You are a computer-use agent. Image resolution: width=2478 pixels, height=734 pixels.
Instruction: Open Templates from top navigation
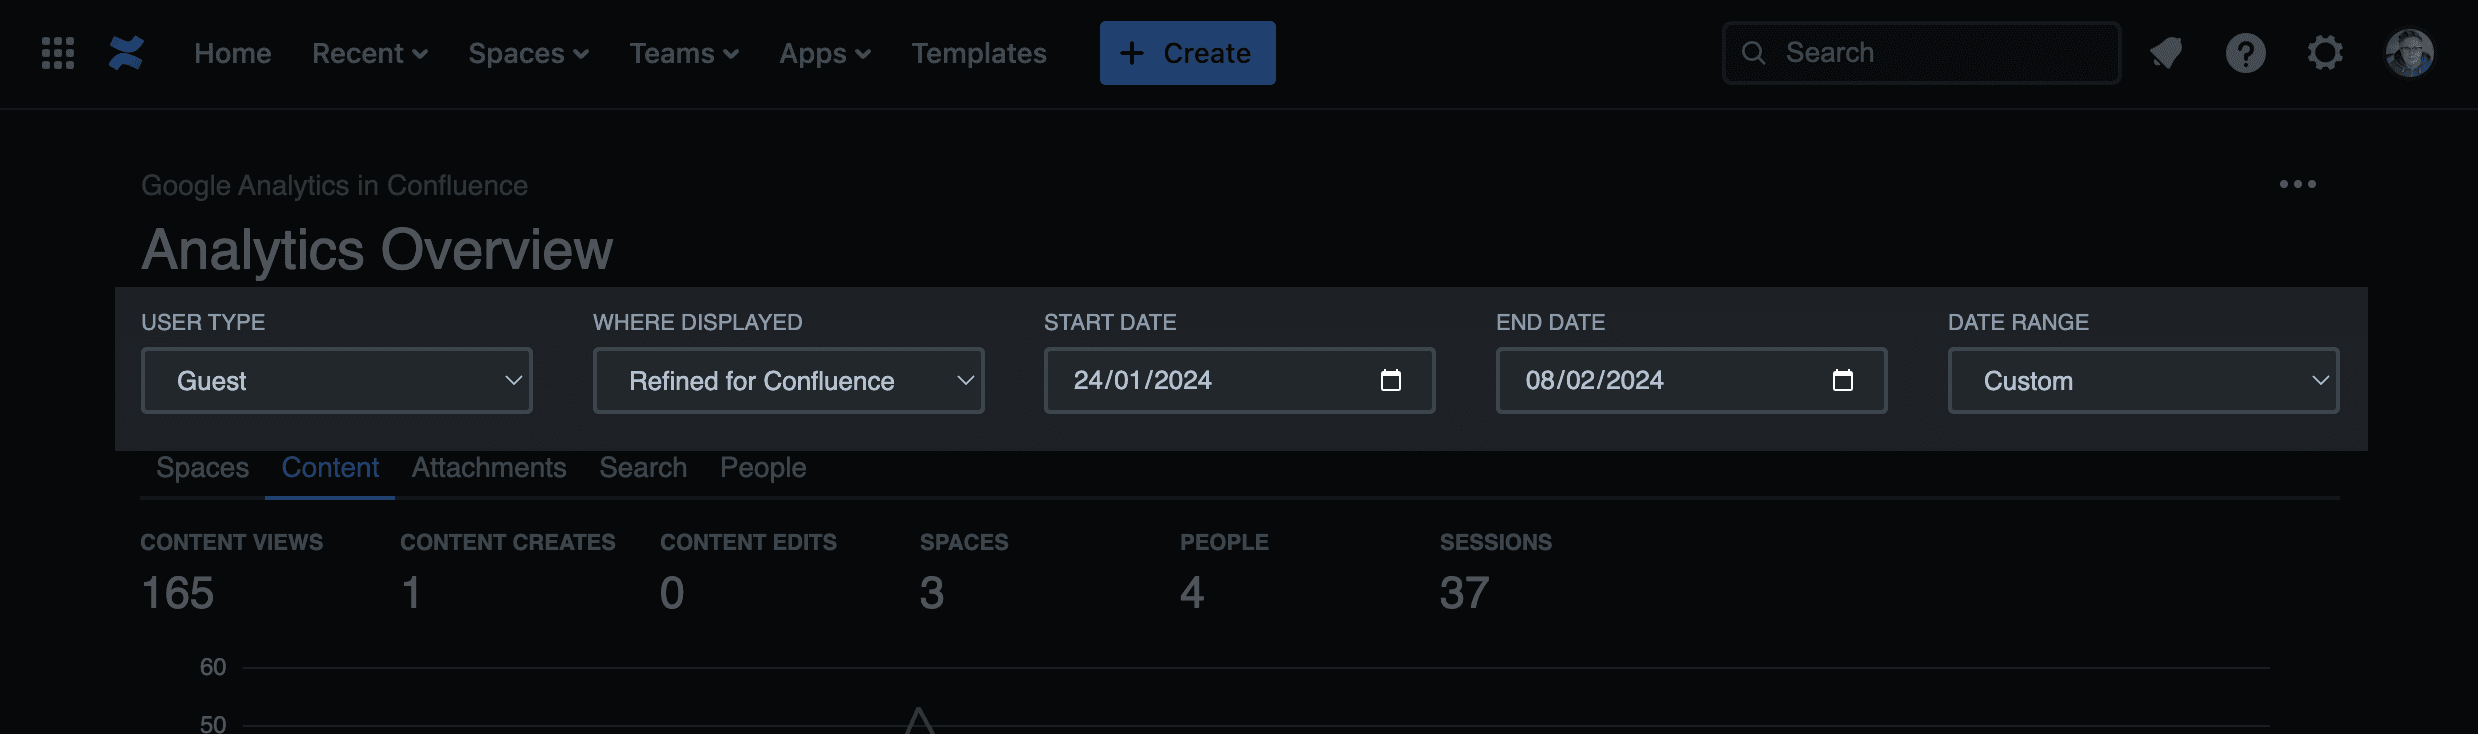click(x=979, y=53)
